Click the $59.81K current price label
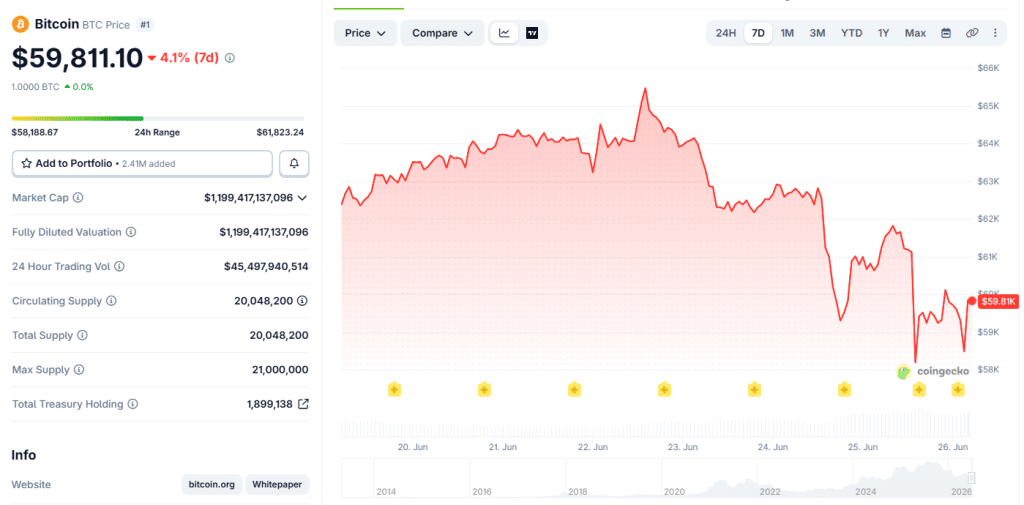This screenshot has width=1024, height=505. 999,301
